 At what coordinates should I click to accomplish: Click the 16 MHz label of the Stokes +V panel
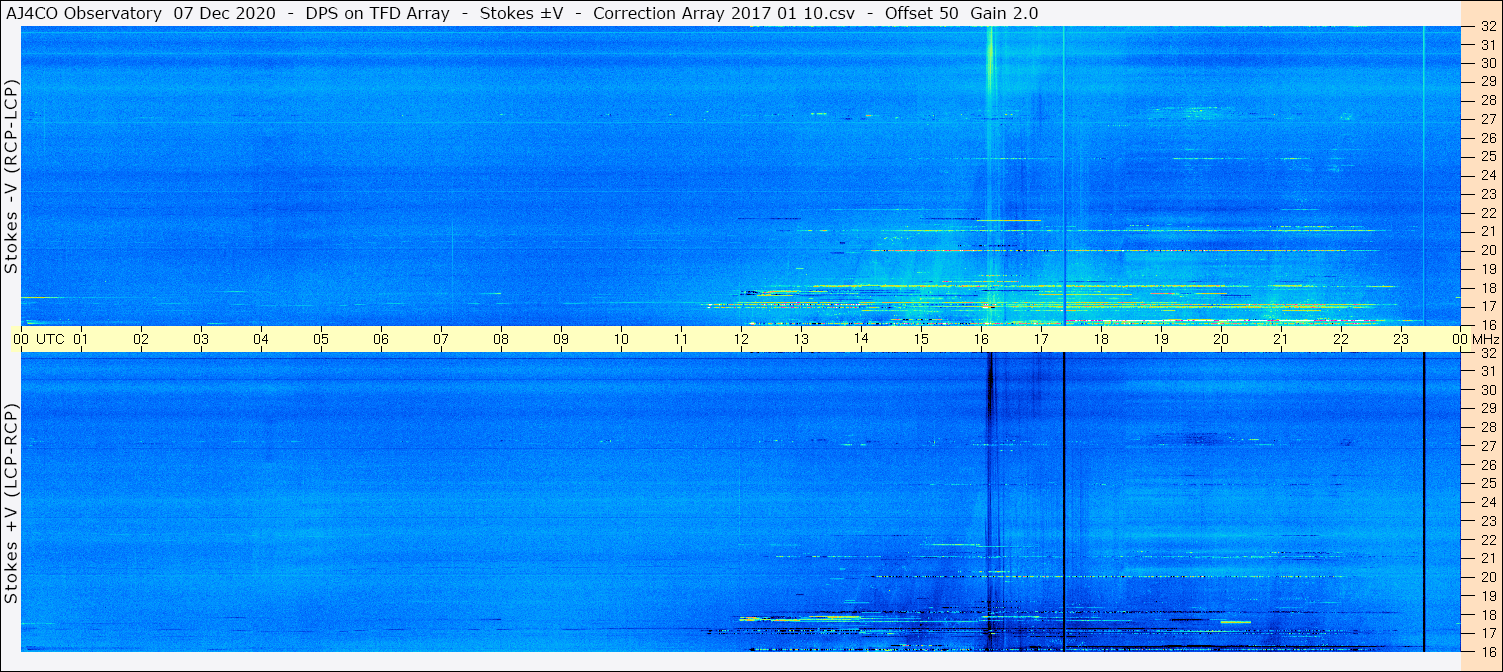point(1487,651)
